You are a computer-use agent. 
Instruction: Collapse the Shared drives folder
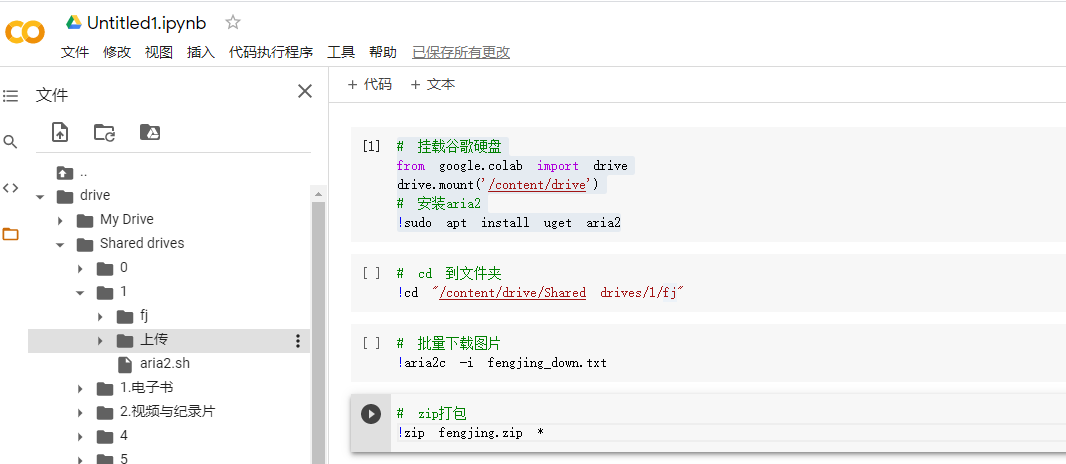[x=60, y=245]
